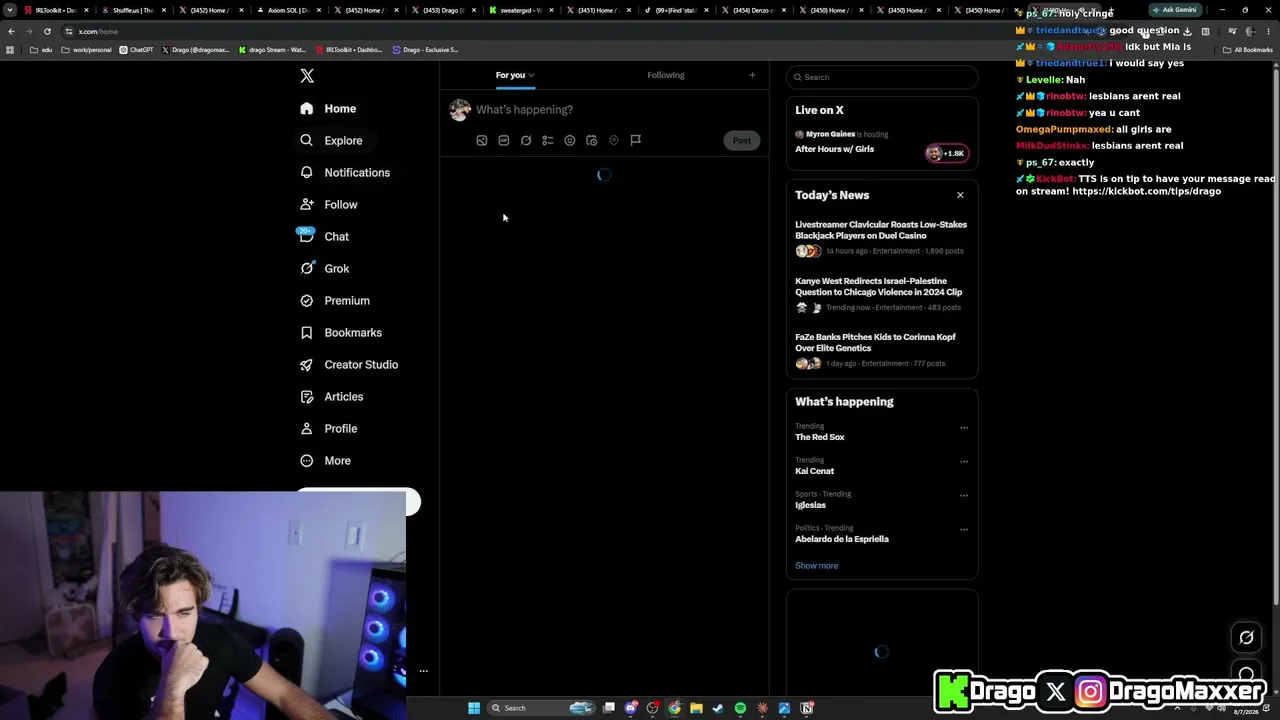Open Creator Studio
Screen dimensions: 1280x720
coord(349,365)
